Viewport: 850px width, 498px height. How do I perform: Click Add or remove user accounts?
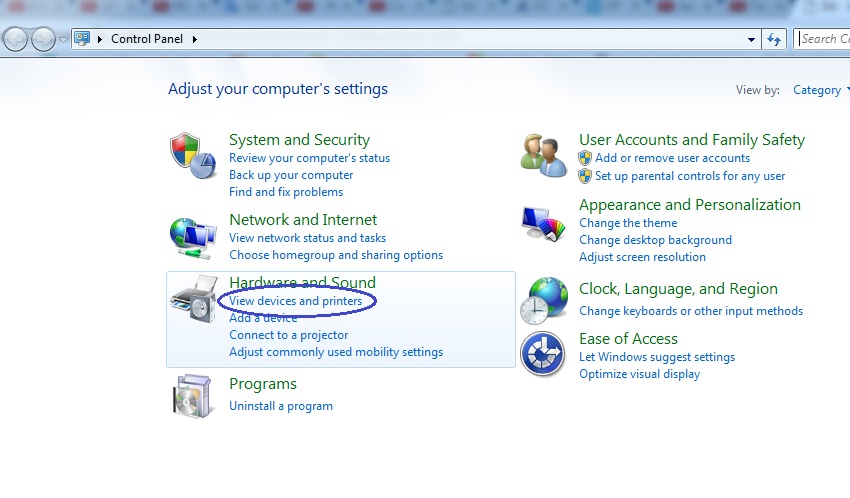click(672, 158)
